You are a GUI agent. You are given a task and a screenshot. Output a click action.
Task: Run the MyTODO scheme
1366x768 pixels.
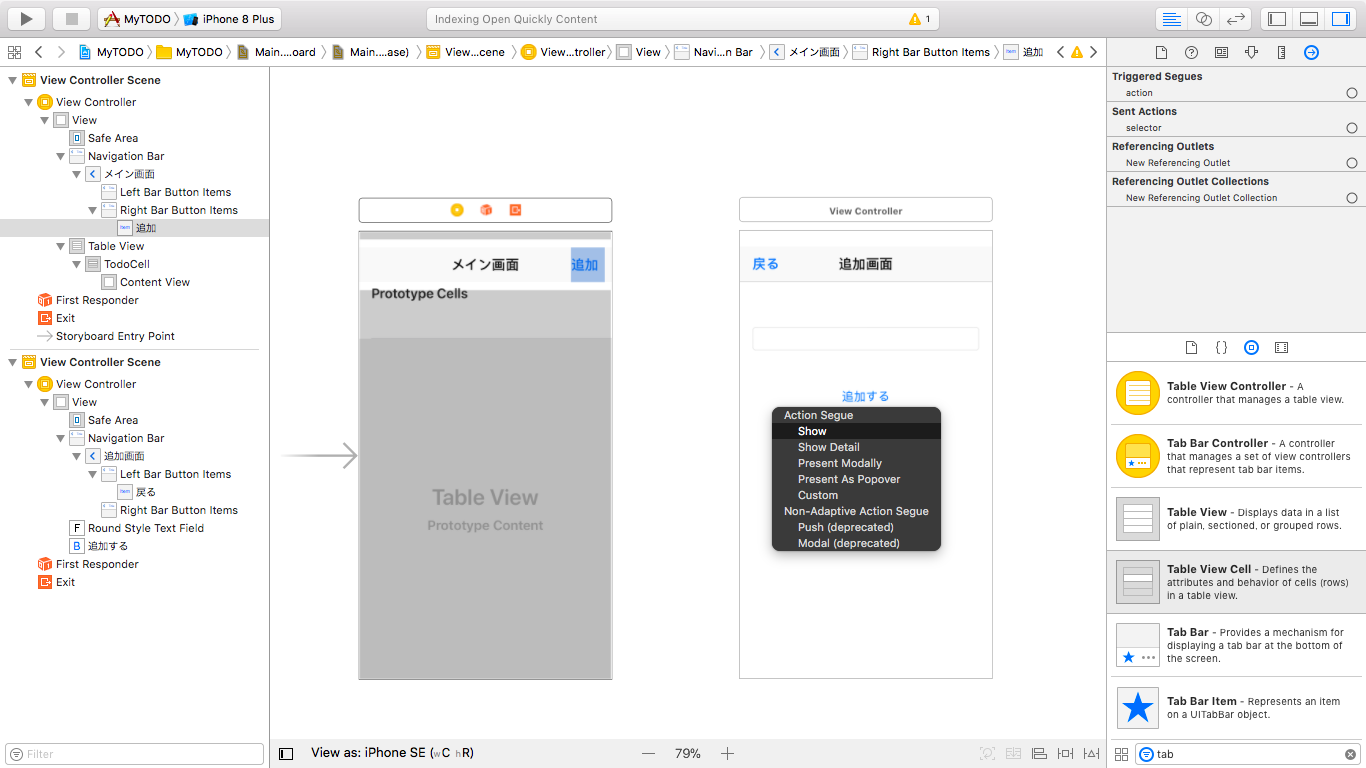tap(24, 18)
